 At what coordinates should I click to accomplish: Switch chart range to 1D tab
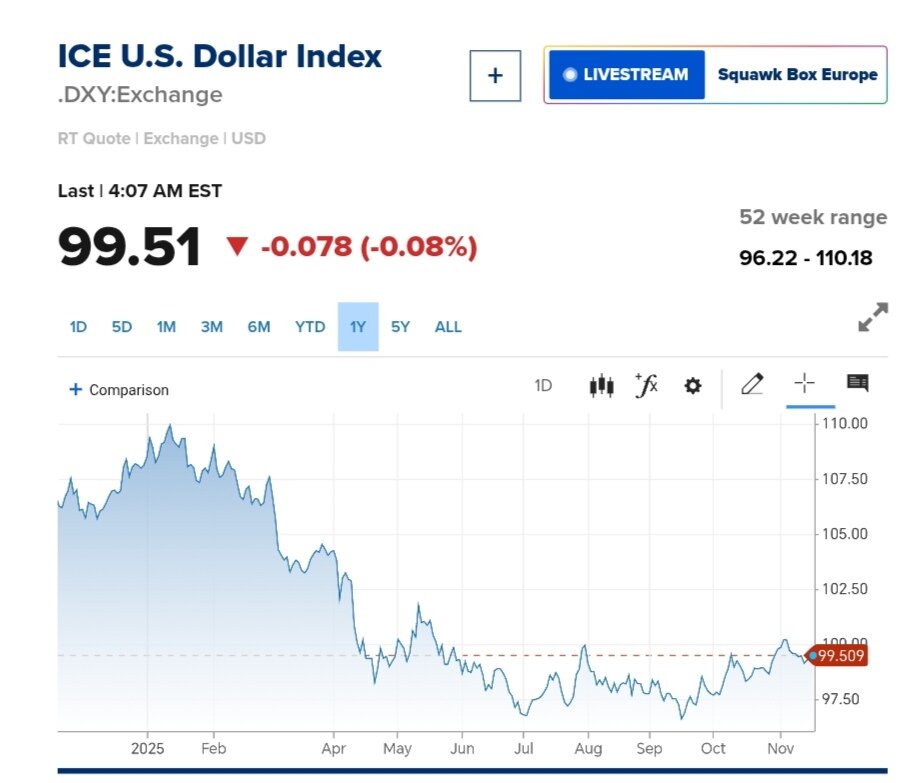coord(78,327)
